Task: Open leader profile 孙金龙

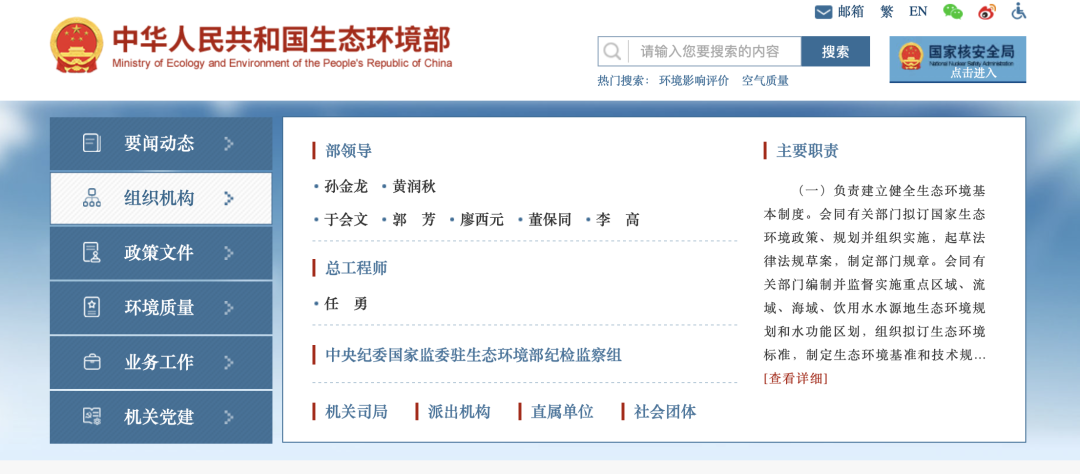Action: click(x=346, y=187)
